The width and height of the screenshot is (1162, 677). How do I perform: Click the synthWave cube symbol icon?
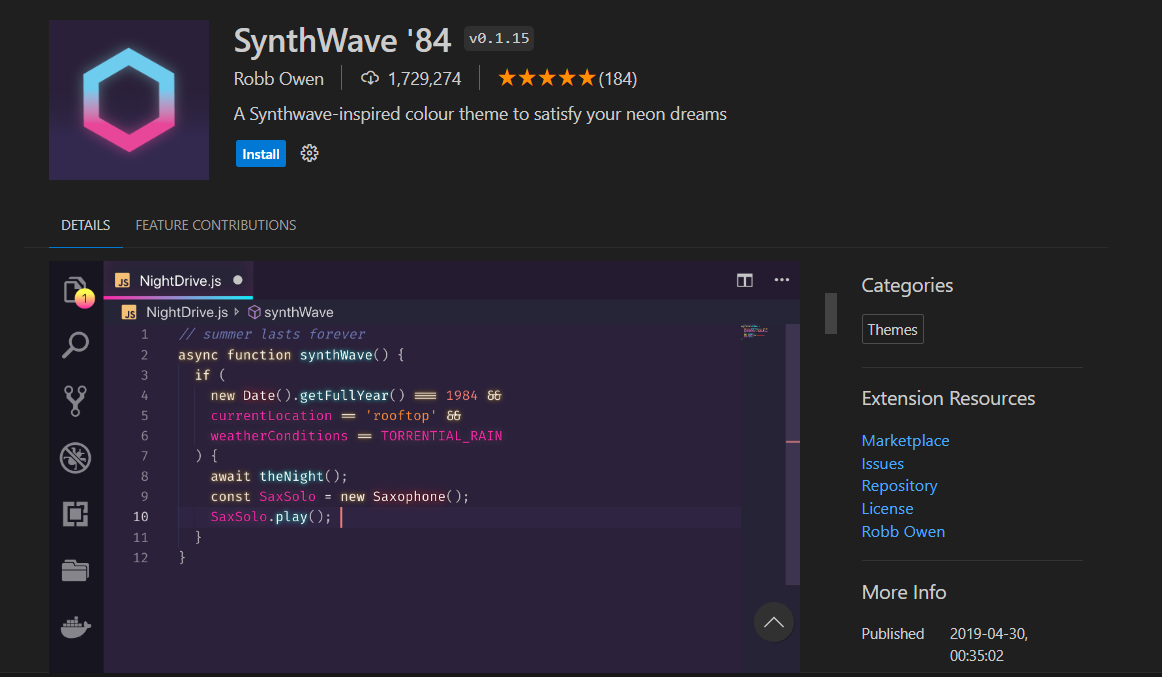point(254,313)
